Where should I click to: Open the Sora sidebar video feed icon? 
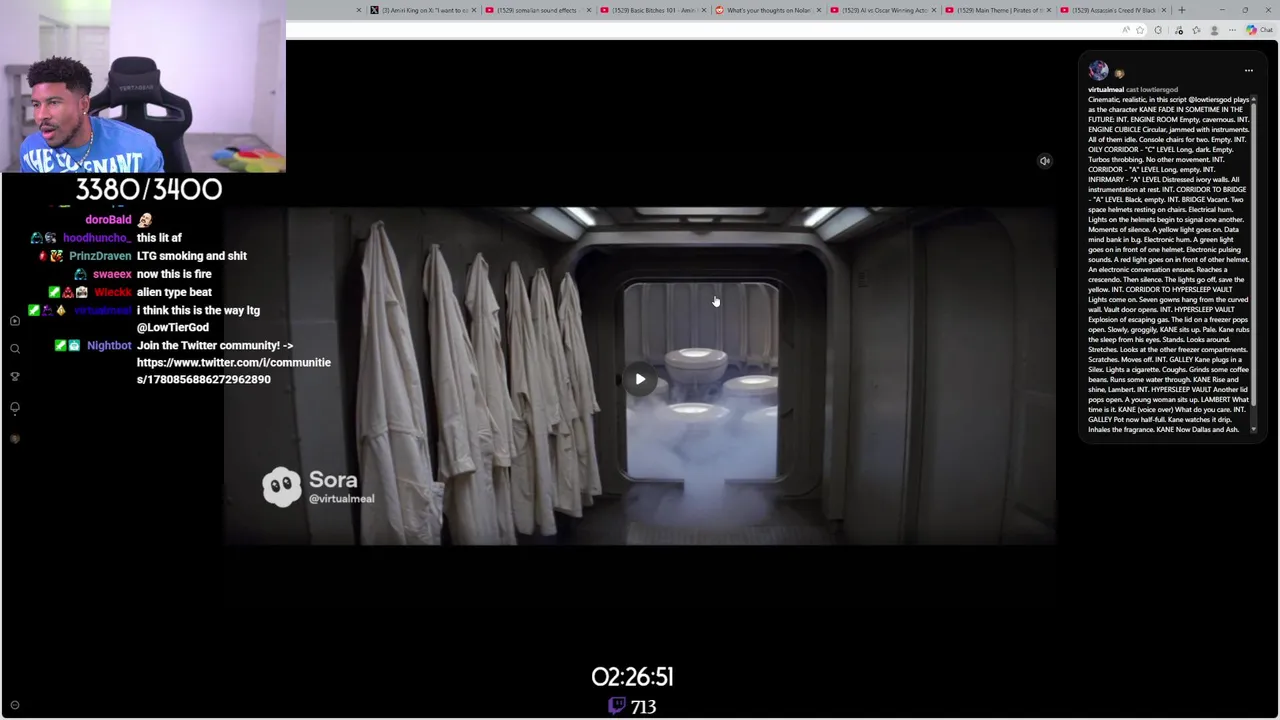pos(15,321)
